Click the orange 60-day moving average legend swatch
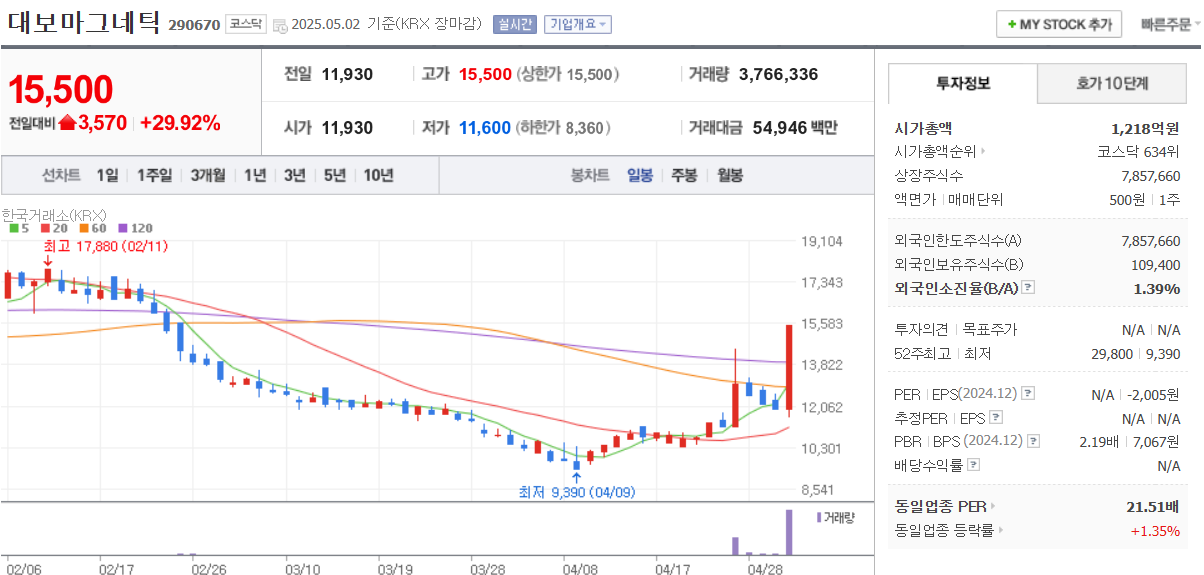This screenshot has width=1204, height=575. (x=83, y=228)
